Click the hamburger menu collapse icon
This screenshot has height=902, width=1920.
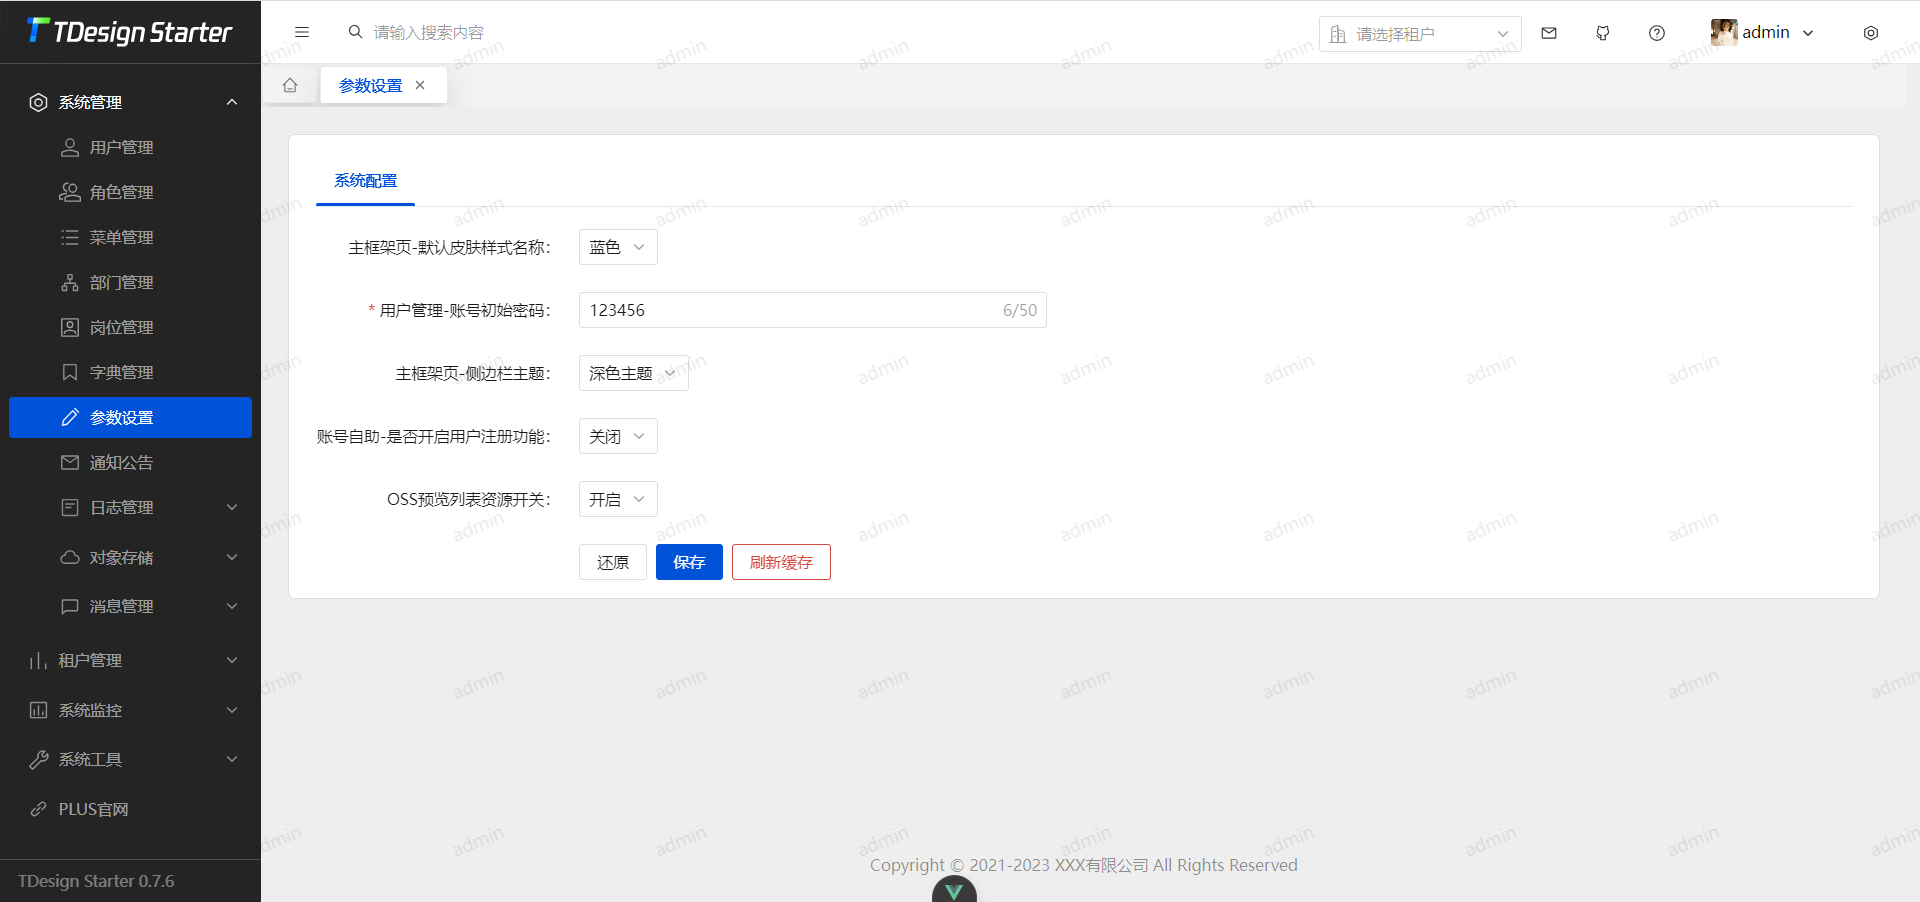point(301,32)
